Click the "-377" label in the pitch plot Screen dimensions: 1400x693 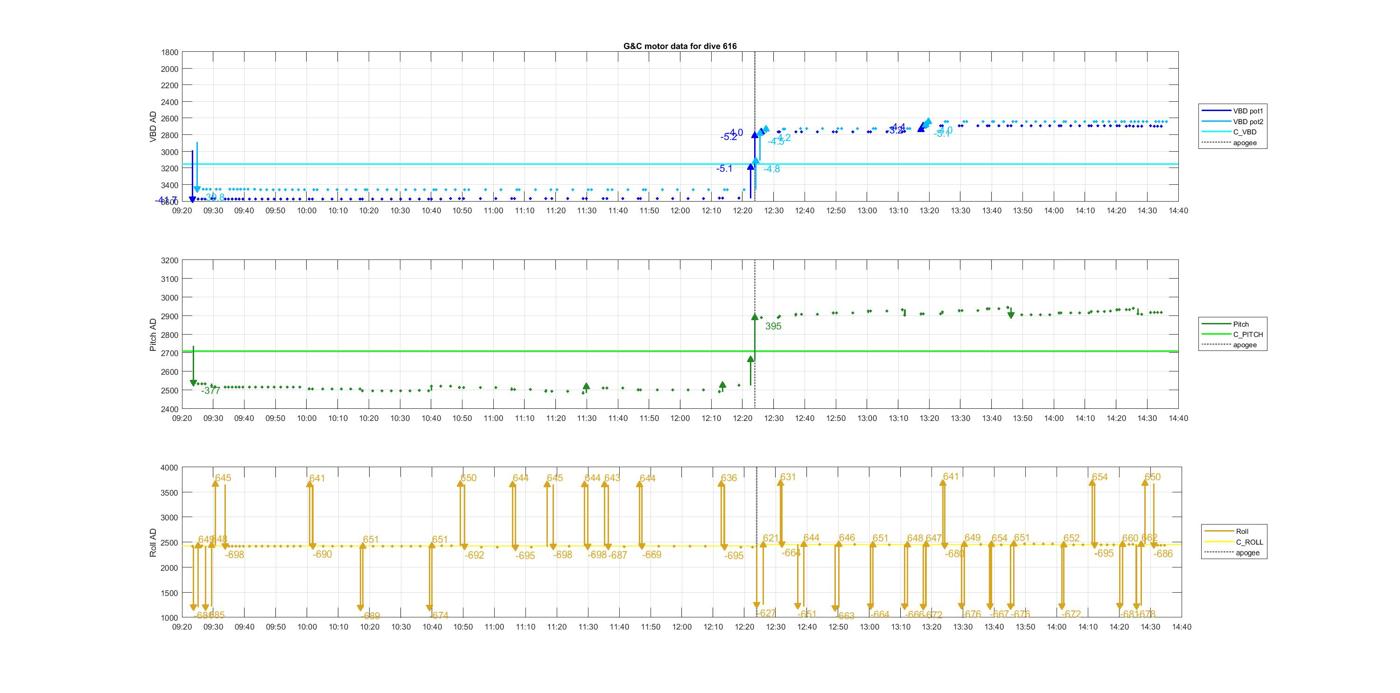tap(210, 391)
